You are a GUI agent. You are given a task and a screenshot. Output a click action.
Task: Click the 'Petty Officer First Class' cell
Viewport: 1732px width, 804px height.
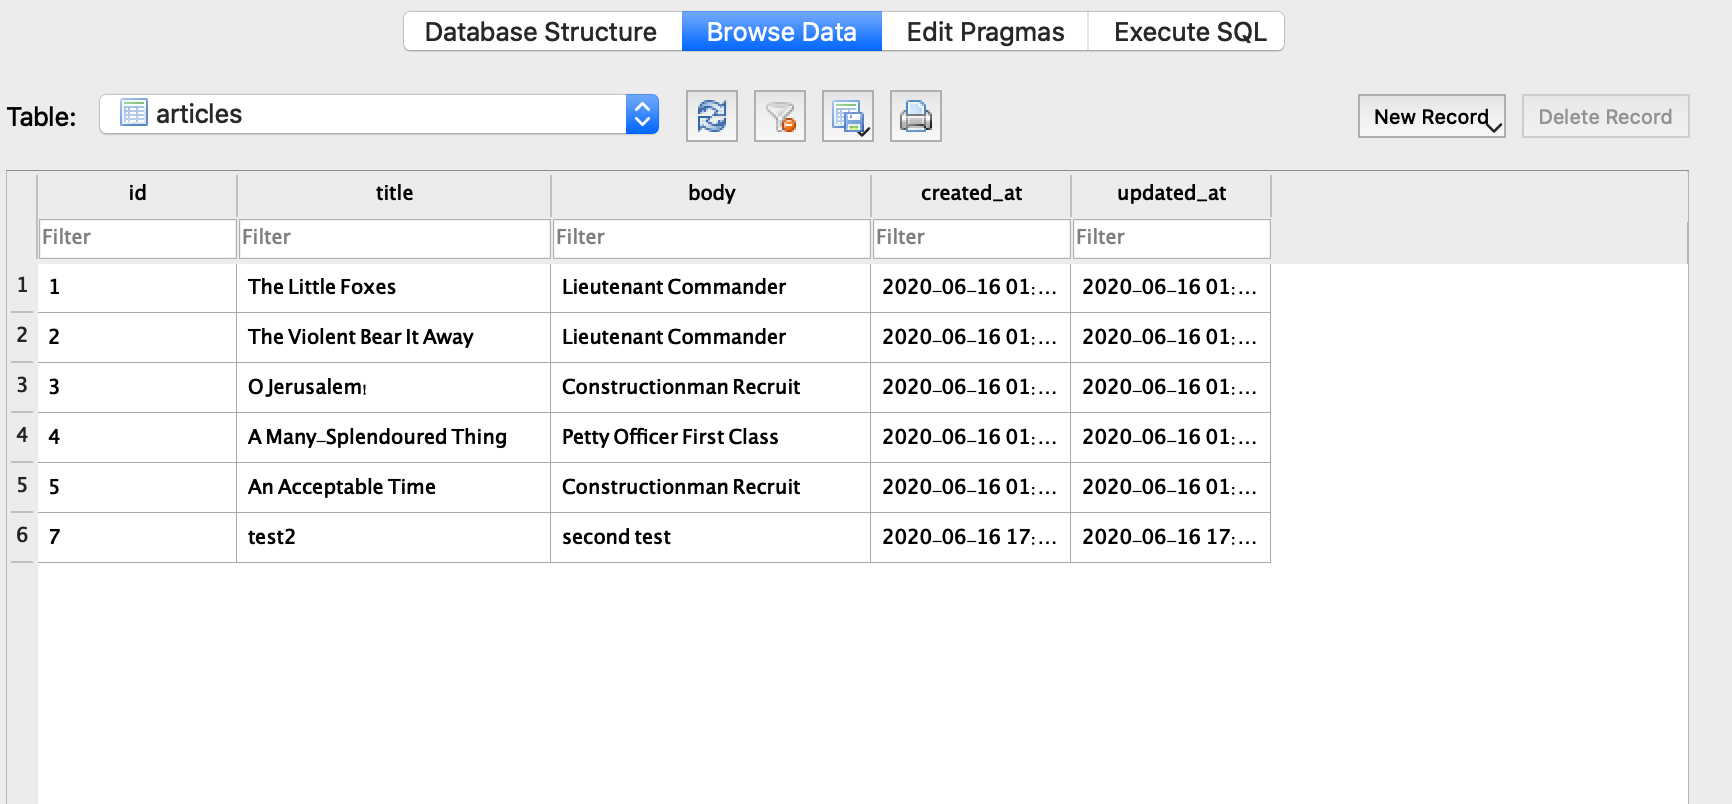[x=670, y=437]
